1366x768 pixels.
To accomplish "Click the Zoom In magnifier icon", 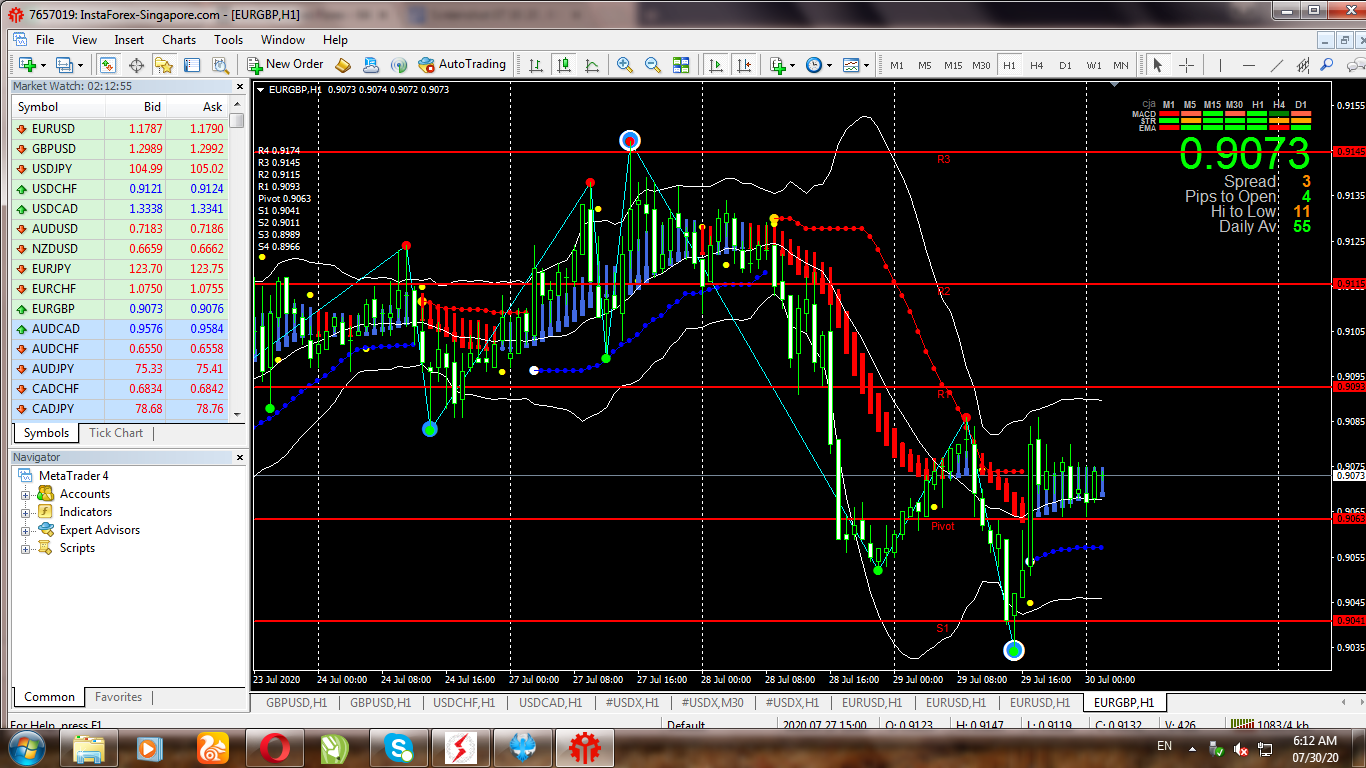I will (x=625, y=65).
